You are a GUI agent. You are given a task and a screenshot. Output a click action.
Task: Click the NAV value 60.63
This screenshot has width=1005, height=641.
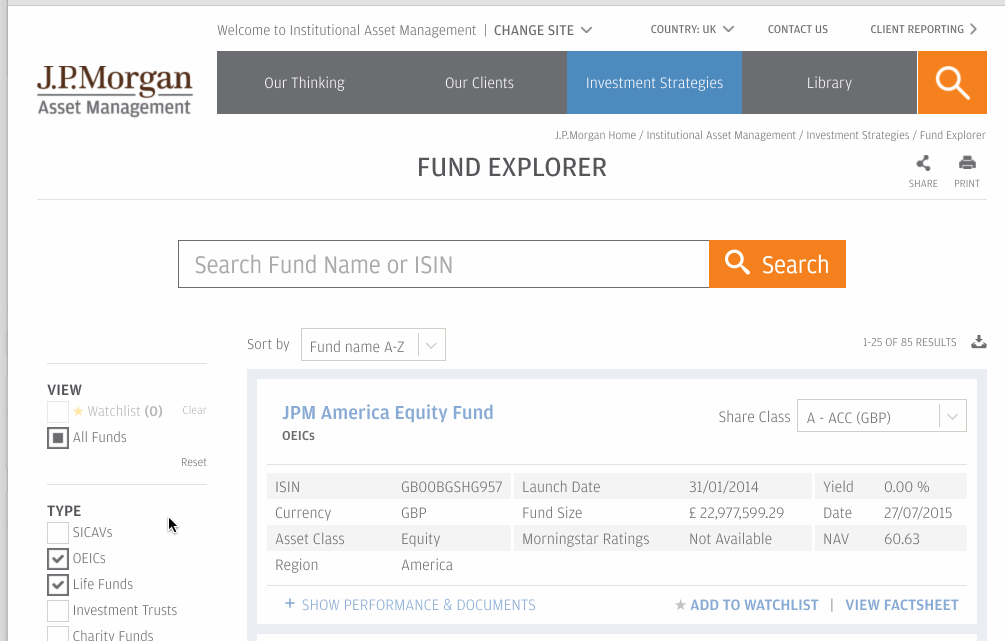902,539
